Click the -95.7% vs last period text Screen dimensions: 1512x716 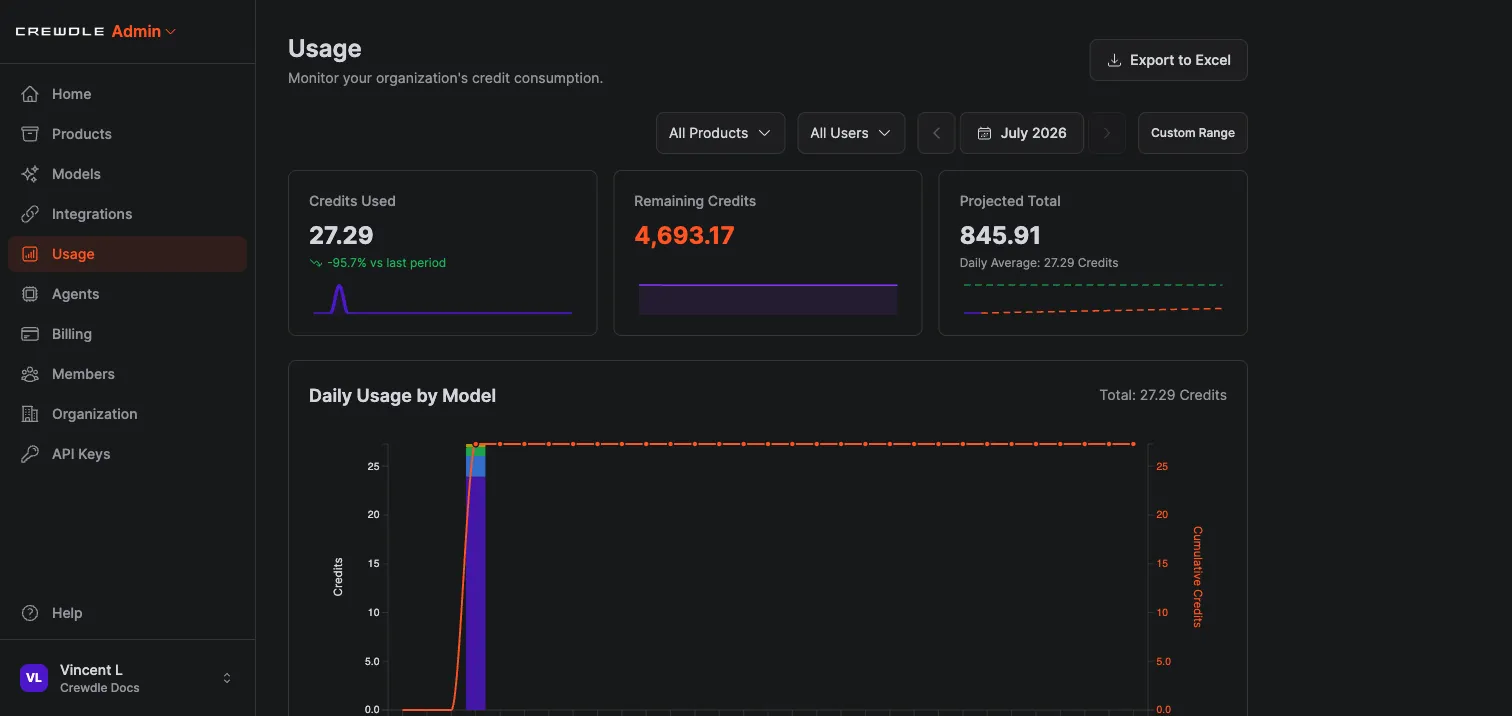coord(386,263)
